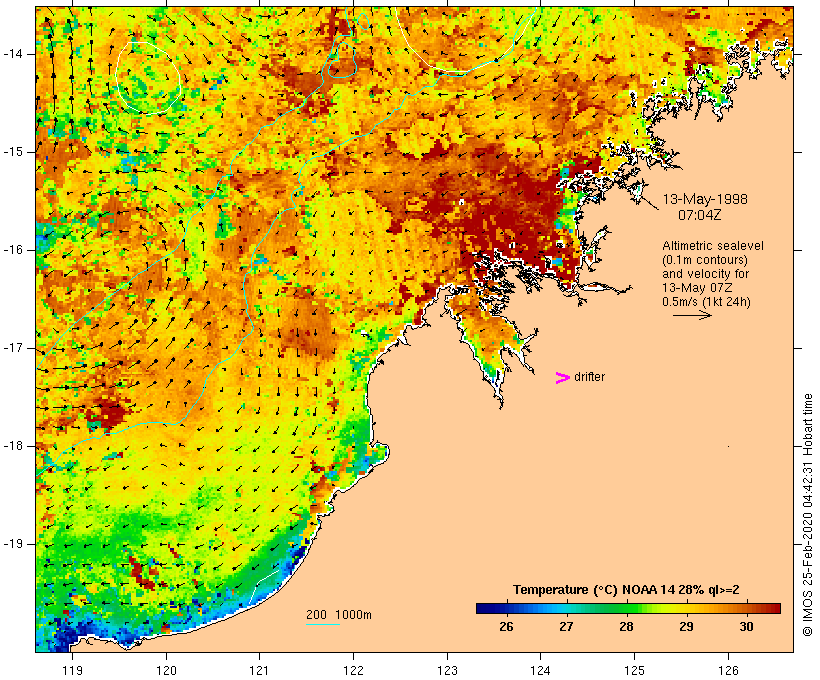Click the longitude label '119'
820x680 pixels.
[72, 670]
